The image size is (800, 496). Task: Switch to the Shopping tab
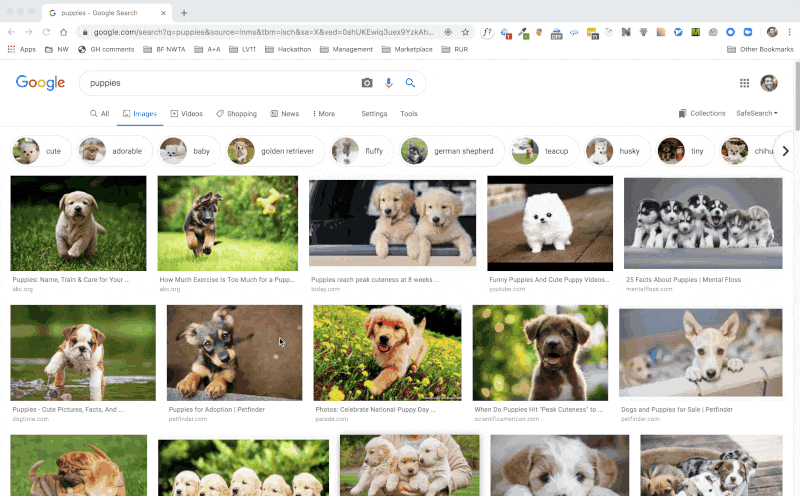coord(236,114)
